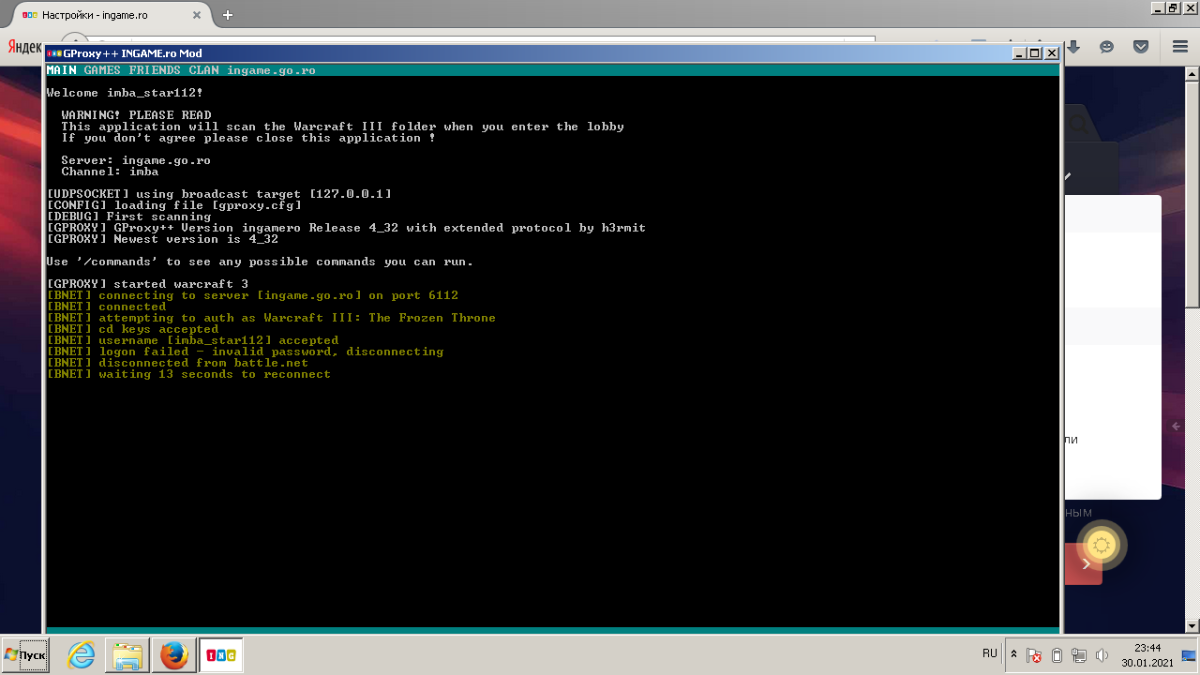Open Windows Explorer folder in taskbar

point(128,655)
